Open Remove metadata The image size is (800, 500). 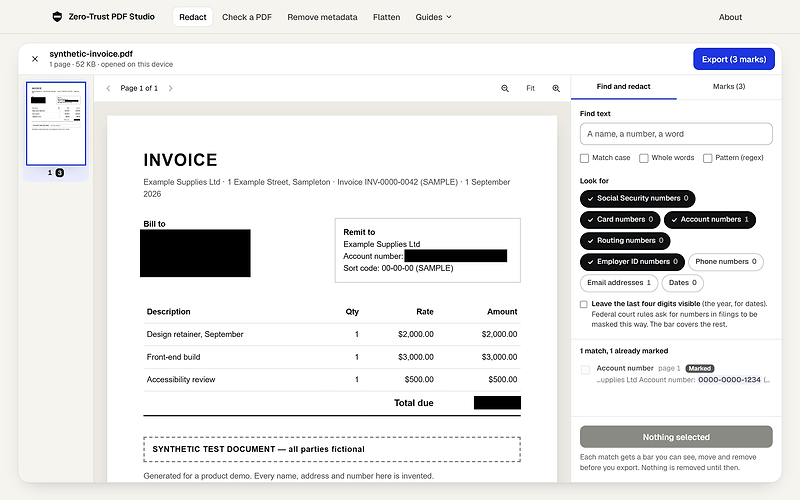(322, 17)
